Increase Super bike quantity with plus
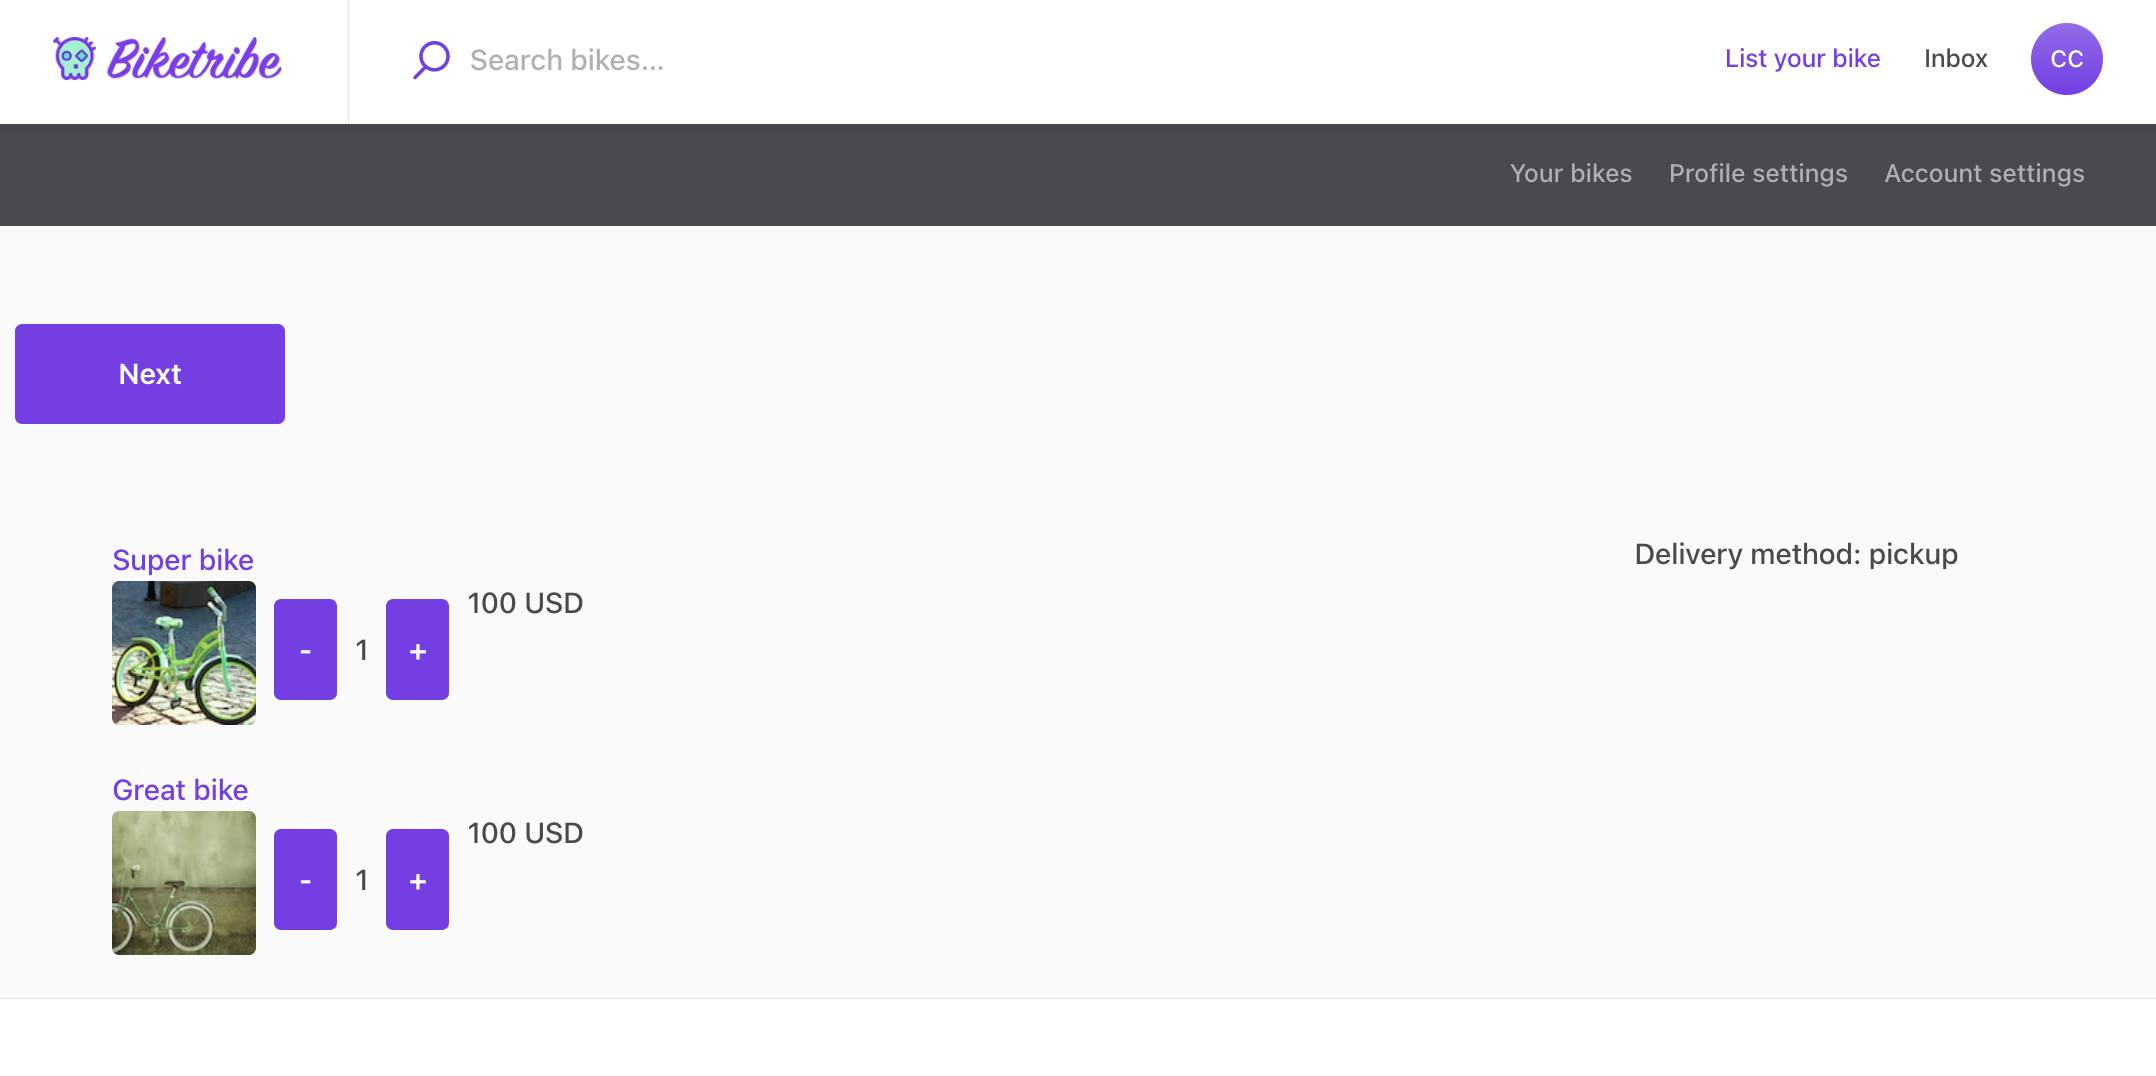Viewport: 2156px width, 1076px height. pyautogui.click(x=417, y=650)
